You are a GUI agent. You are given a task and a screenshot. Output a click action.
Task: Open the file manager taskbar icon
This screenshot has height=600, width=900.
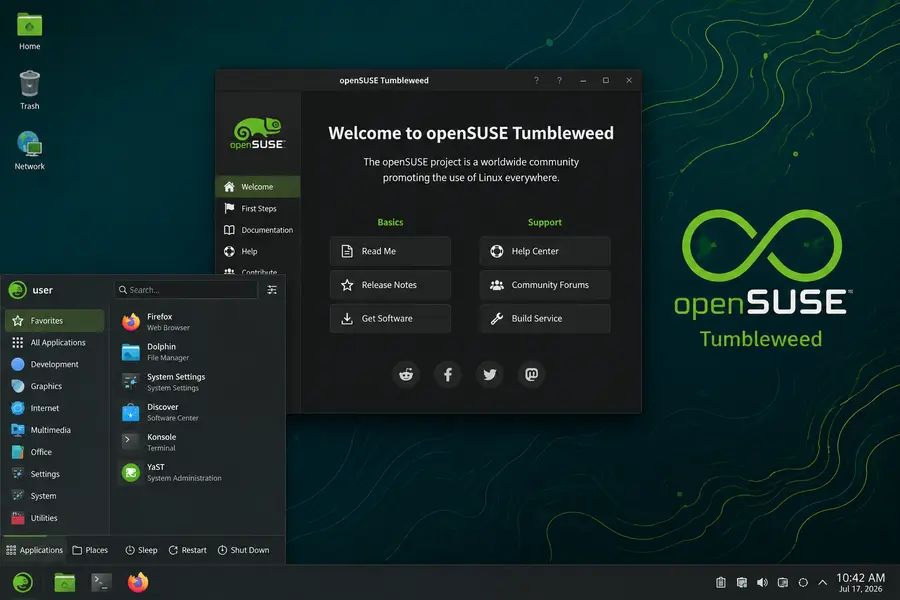tap(65, 582)
